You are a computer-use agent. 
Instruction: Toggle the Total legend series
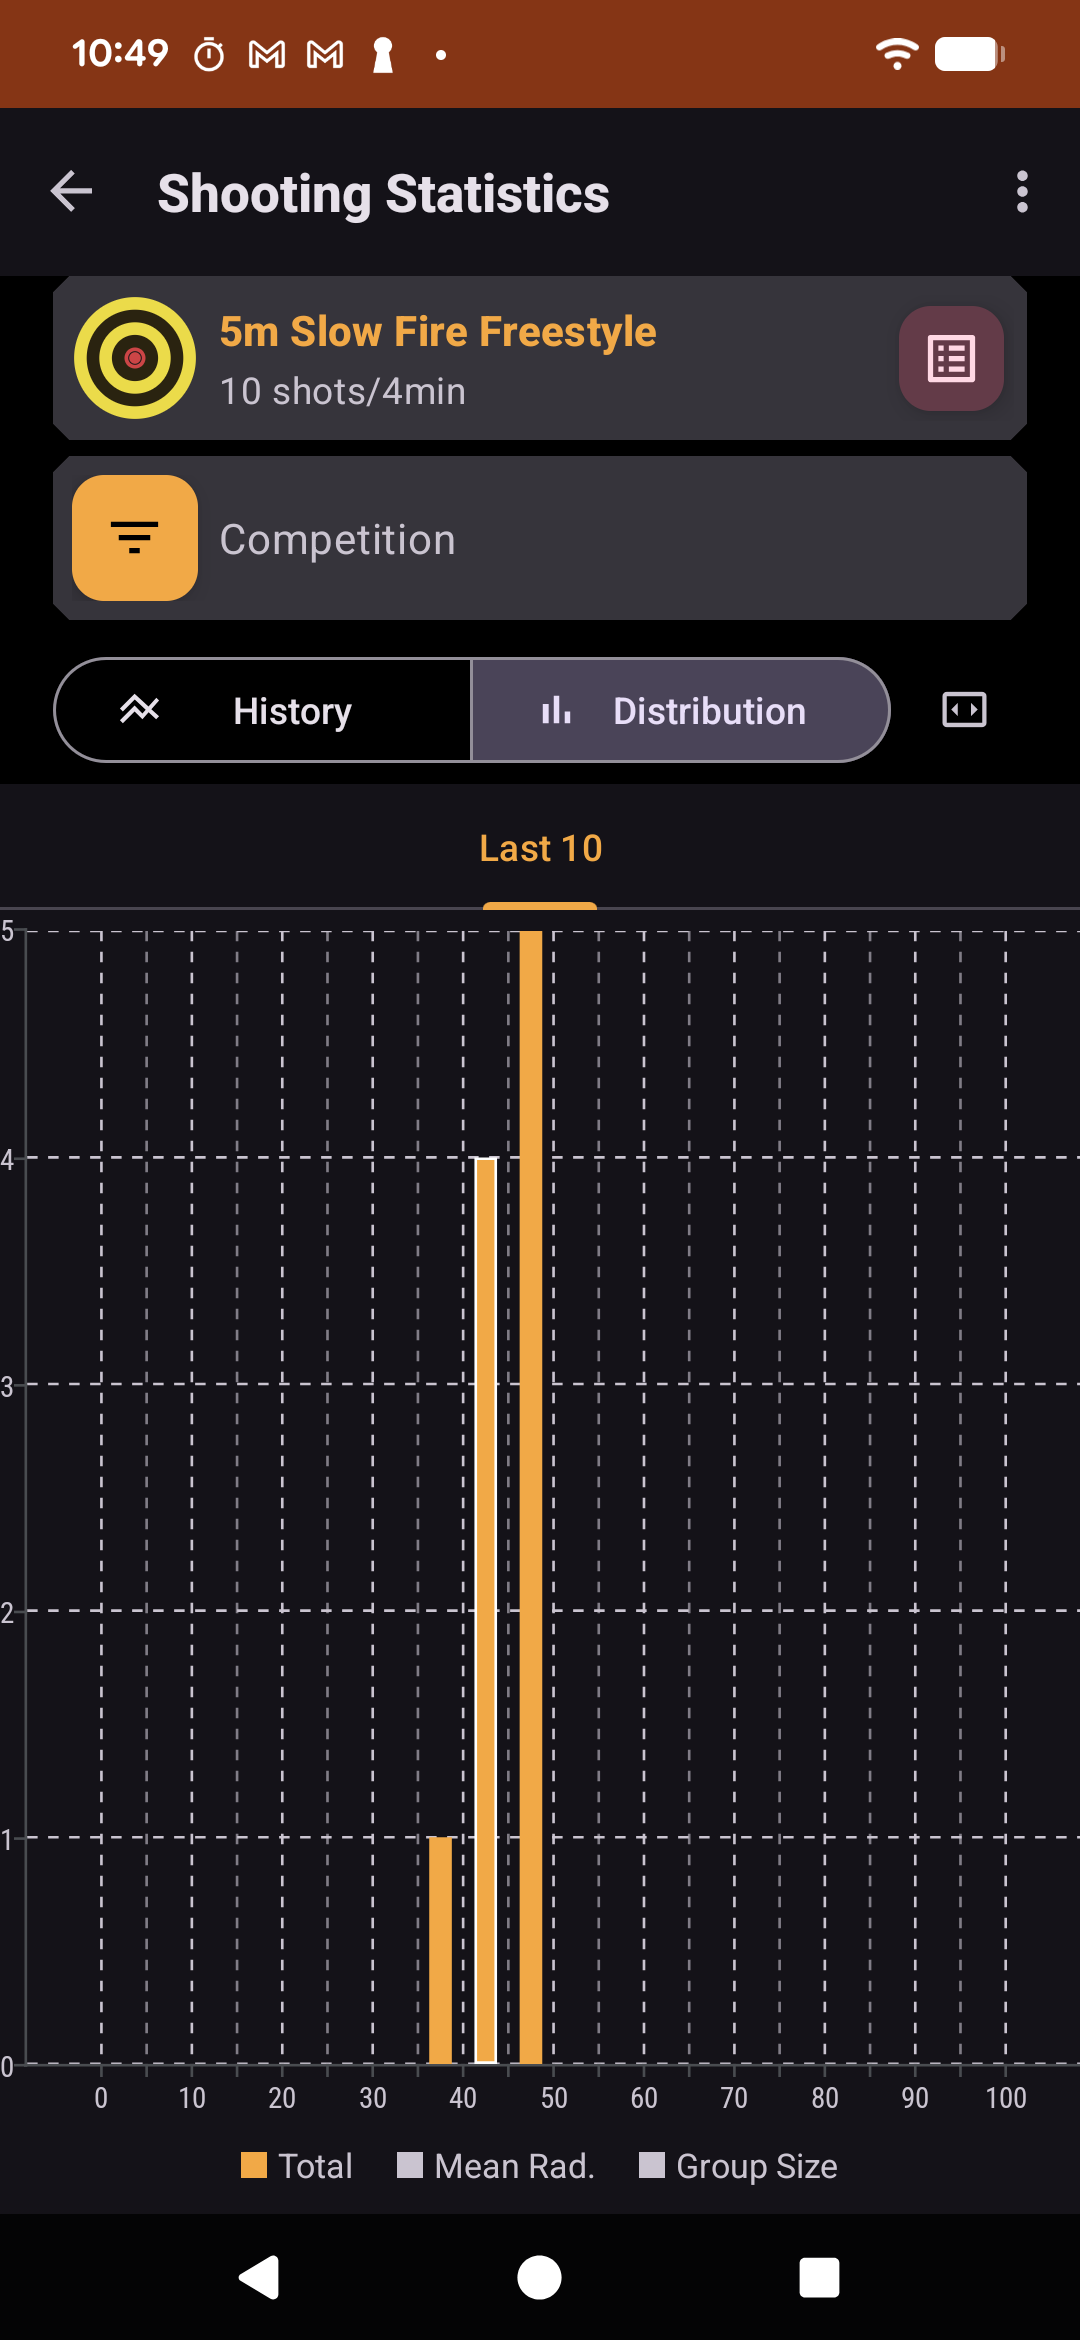click(x=297, y=2166)
